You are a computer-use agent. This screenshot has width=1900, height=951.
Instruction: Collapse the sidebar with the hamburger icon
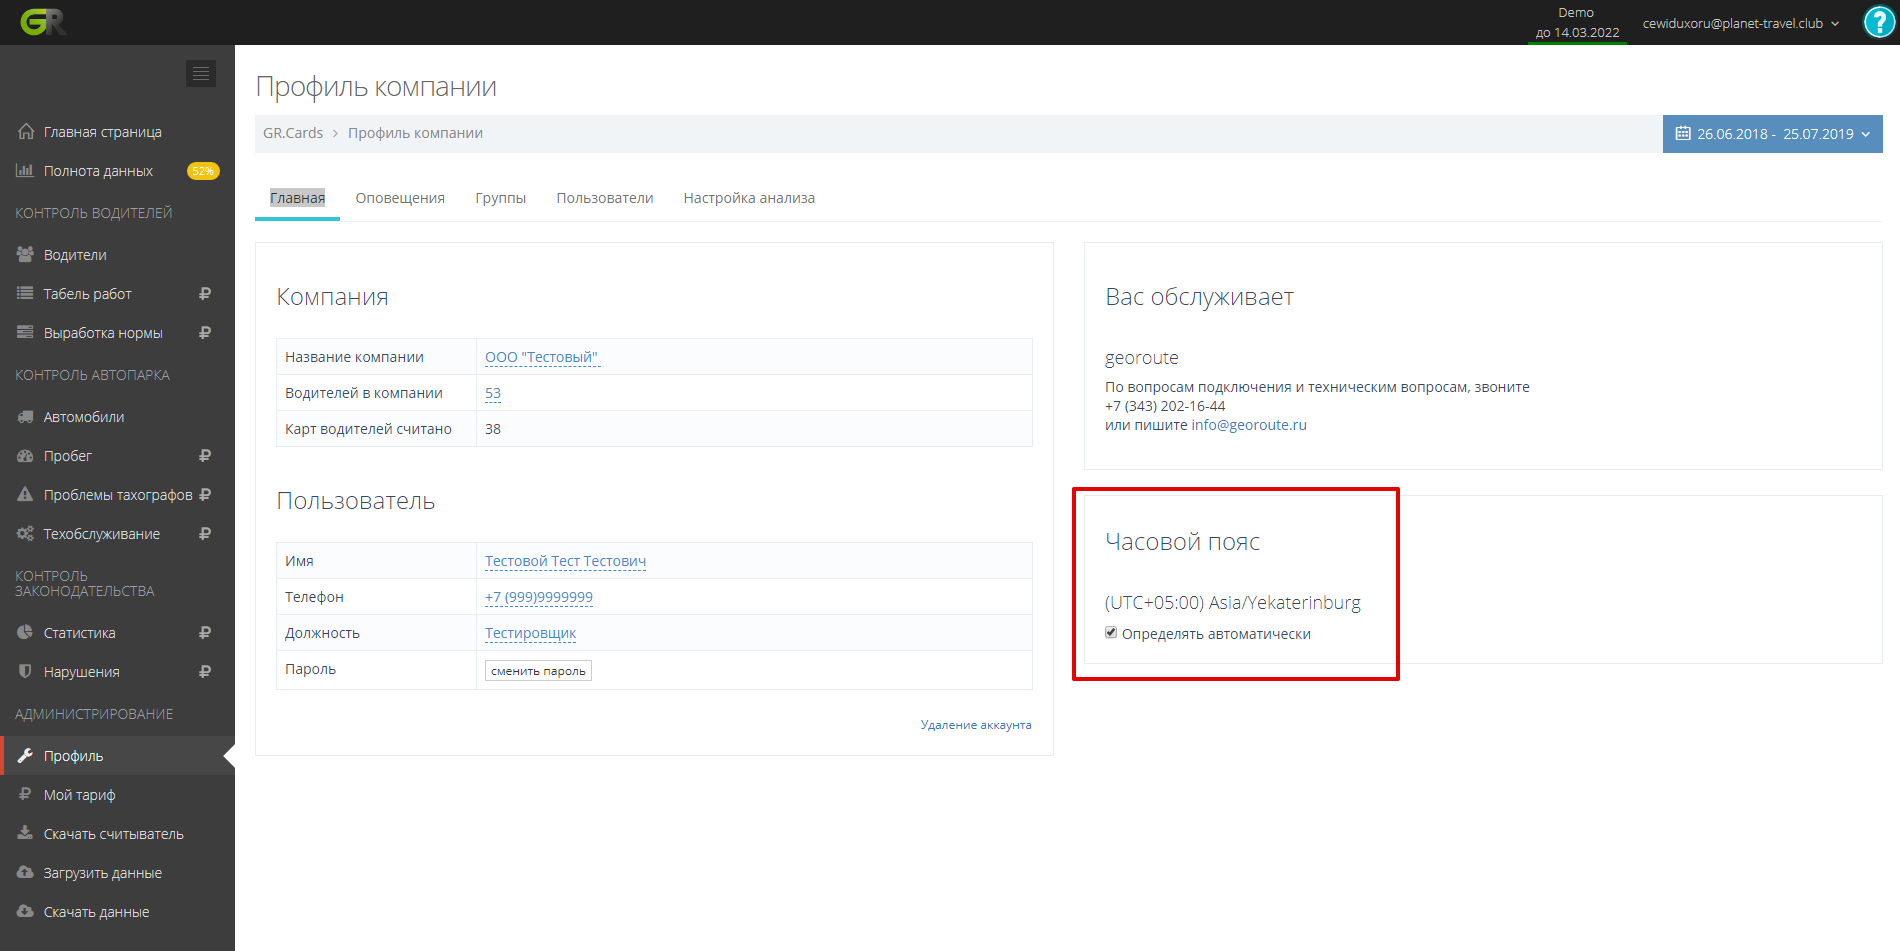coord(201,73)
